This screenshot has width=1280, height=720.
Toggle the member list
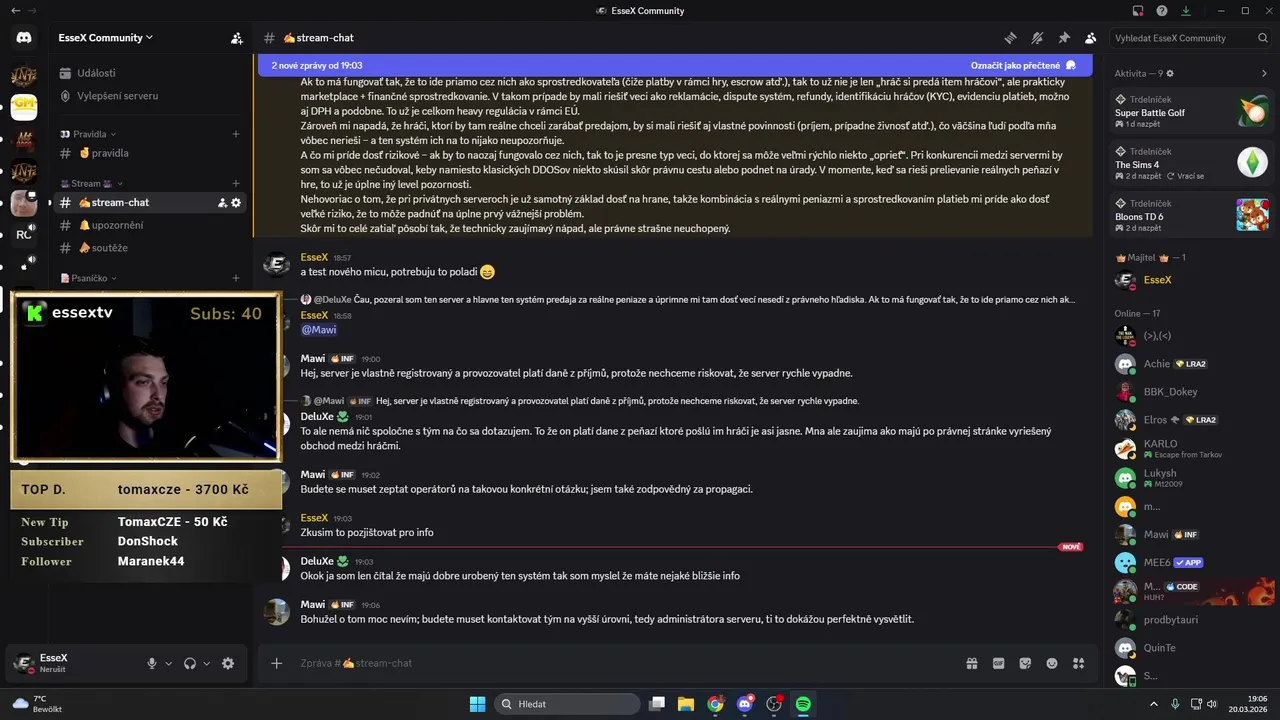click(1090, 38)
